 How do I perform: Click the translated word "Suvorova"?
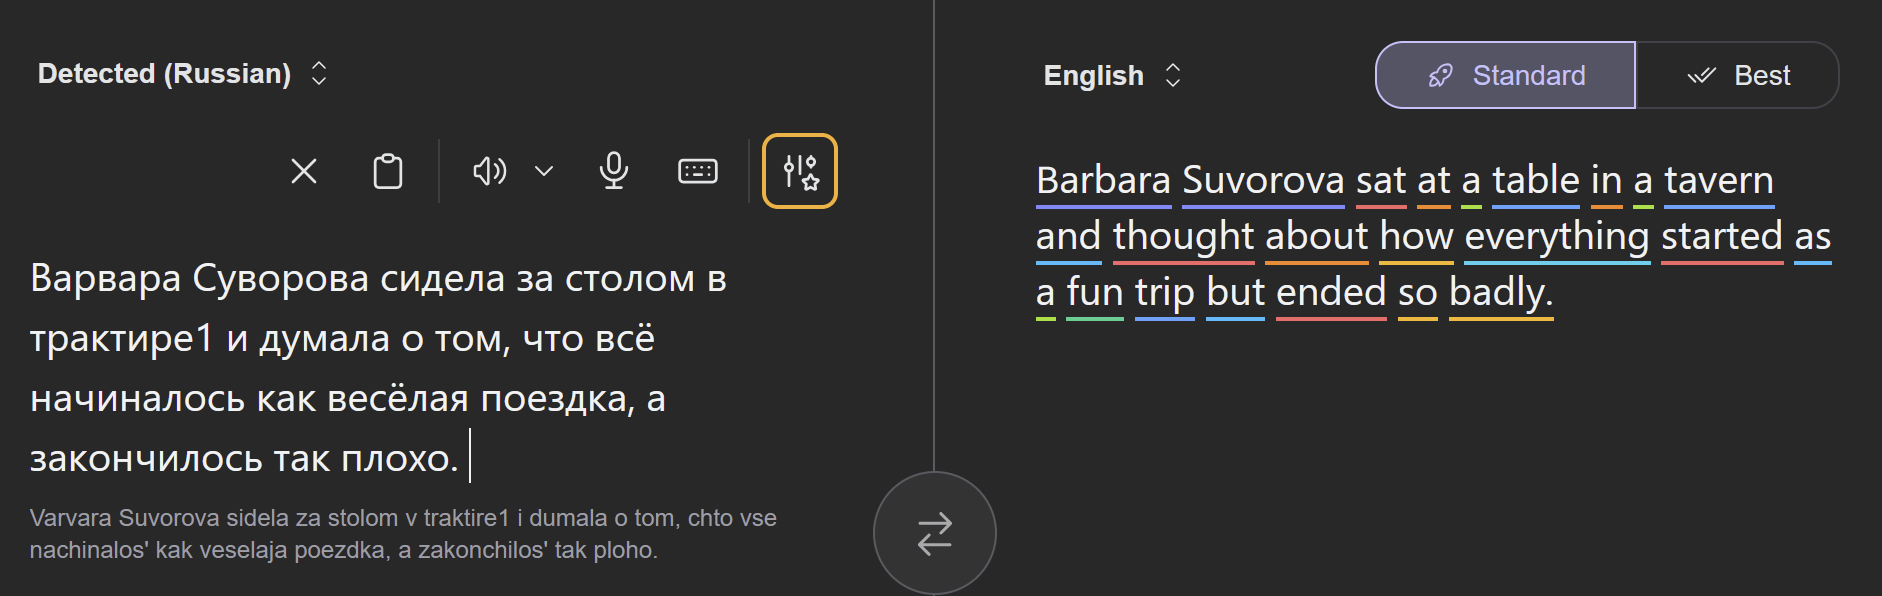1263,181
